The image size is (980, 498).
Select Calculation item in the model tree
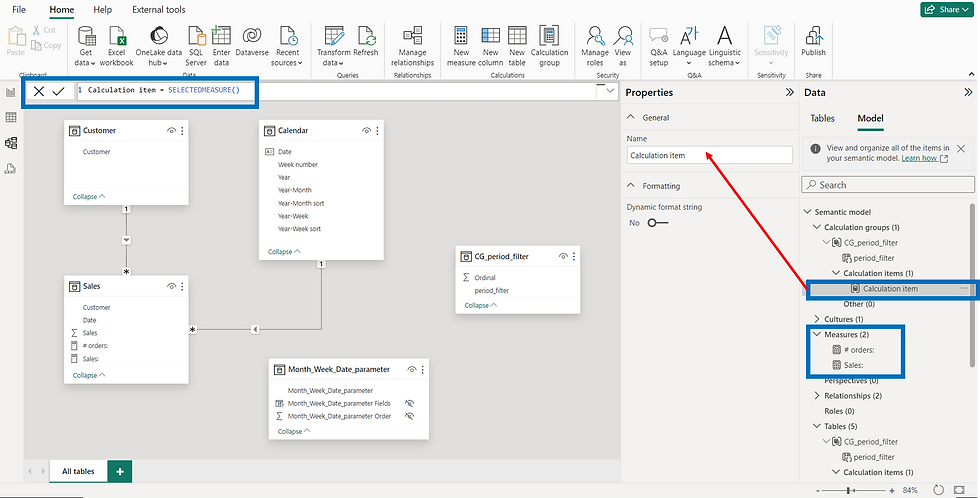pyautogui.click(x=891, y=289)
